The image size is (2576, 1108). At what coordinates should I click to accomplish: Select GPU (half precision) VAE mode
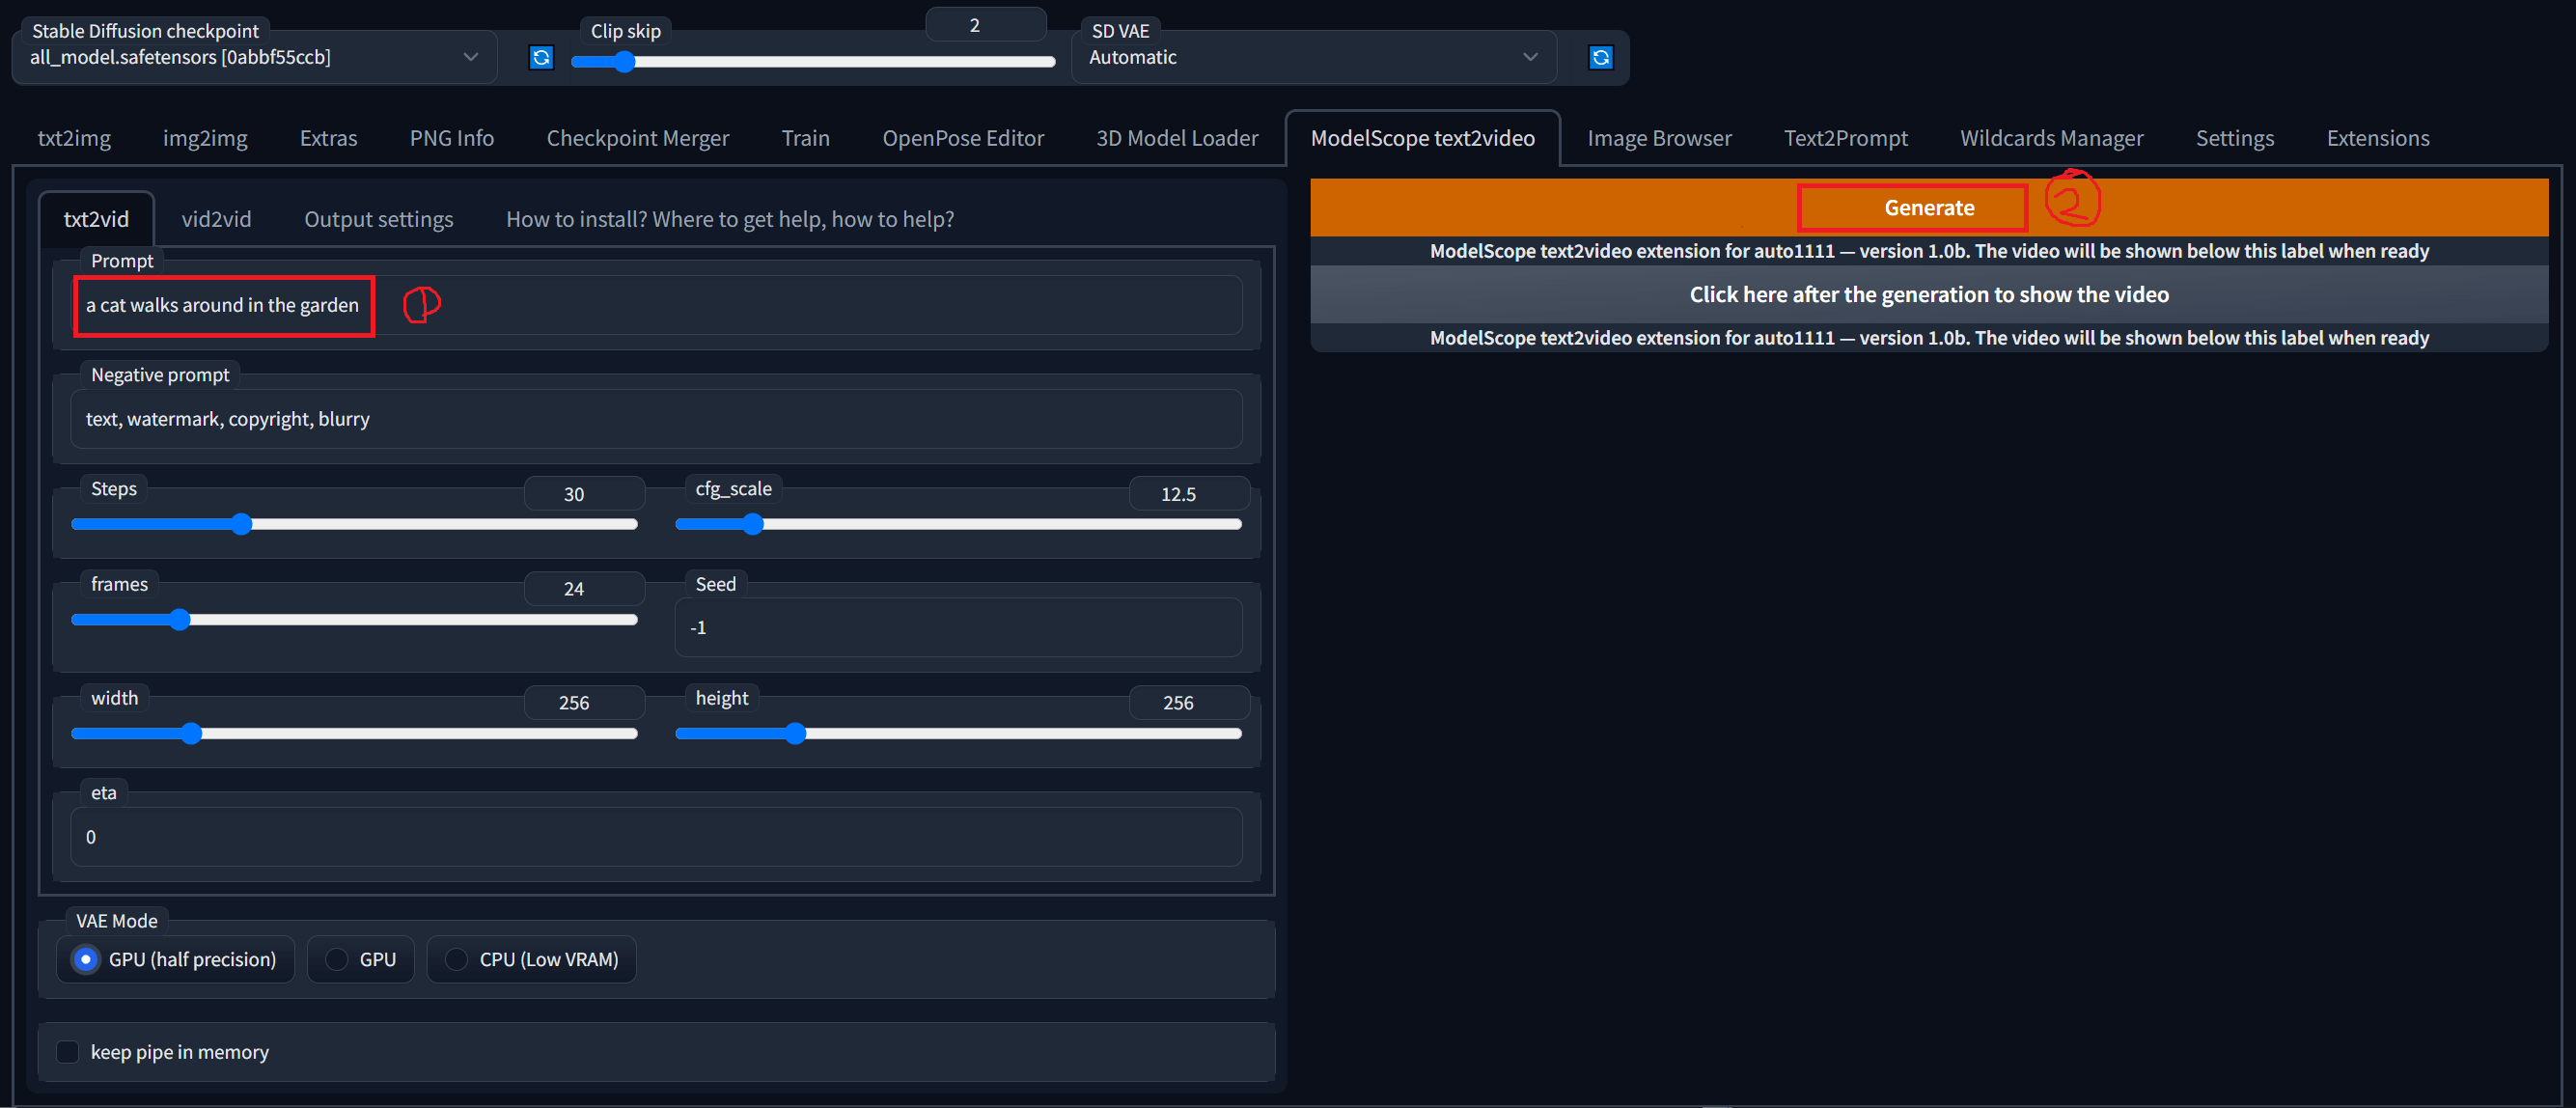pyautogui.click(x=87, y=959)
